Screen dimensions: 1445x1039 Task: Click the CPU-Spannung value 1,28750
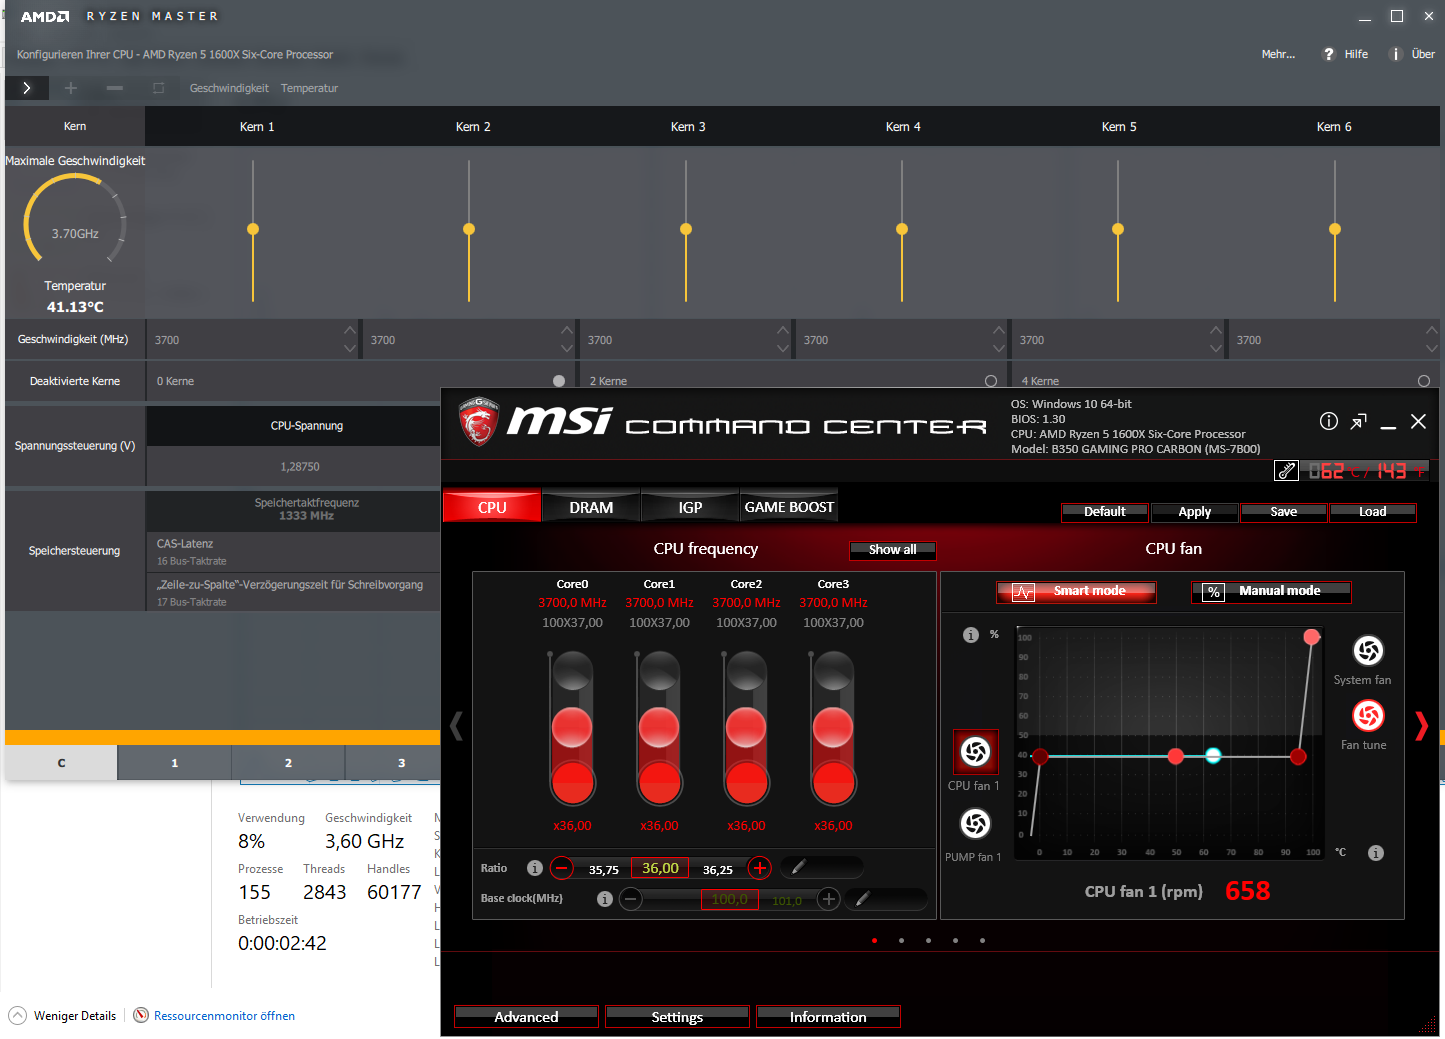coord(300,467)
